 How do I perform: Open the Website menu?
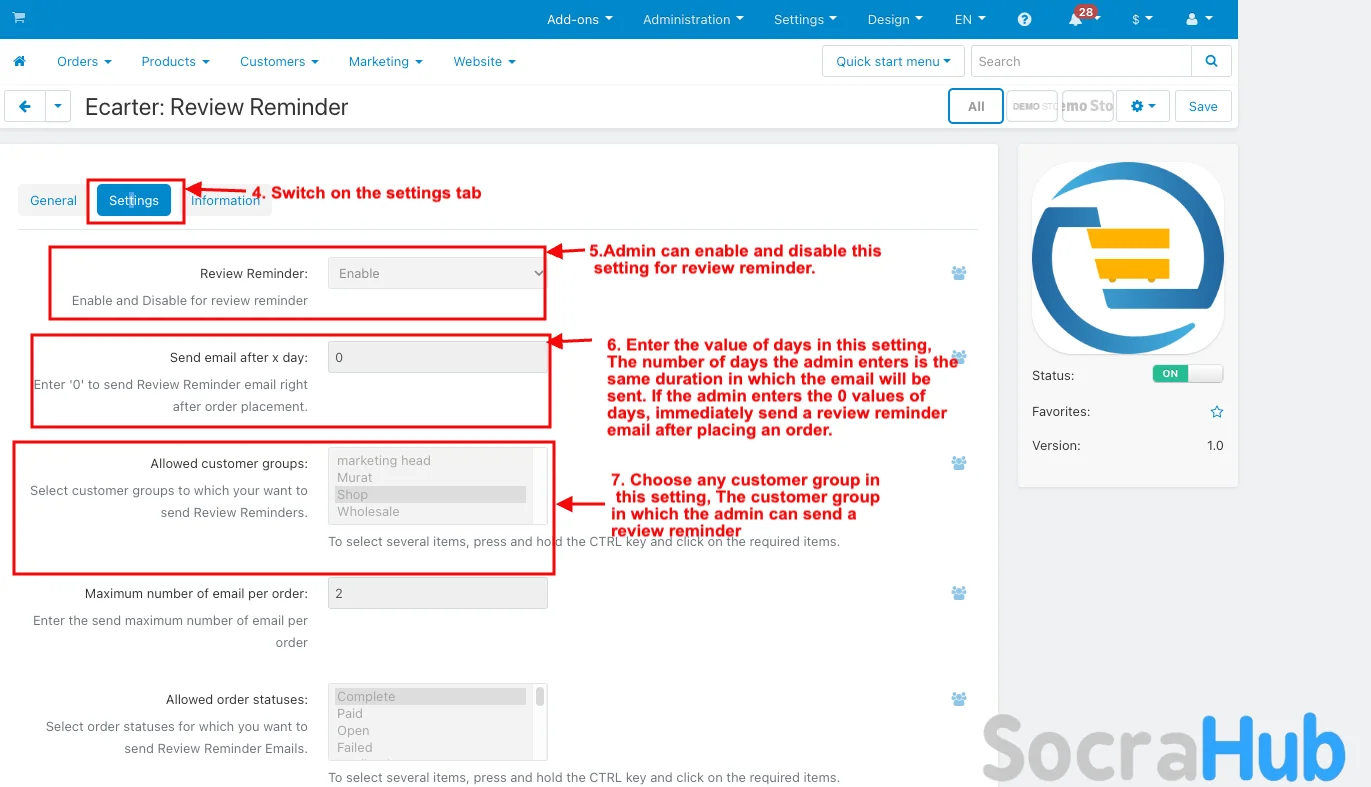tap(485, 61)
